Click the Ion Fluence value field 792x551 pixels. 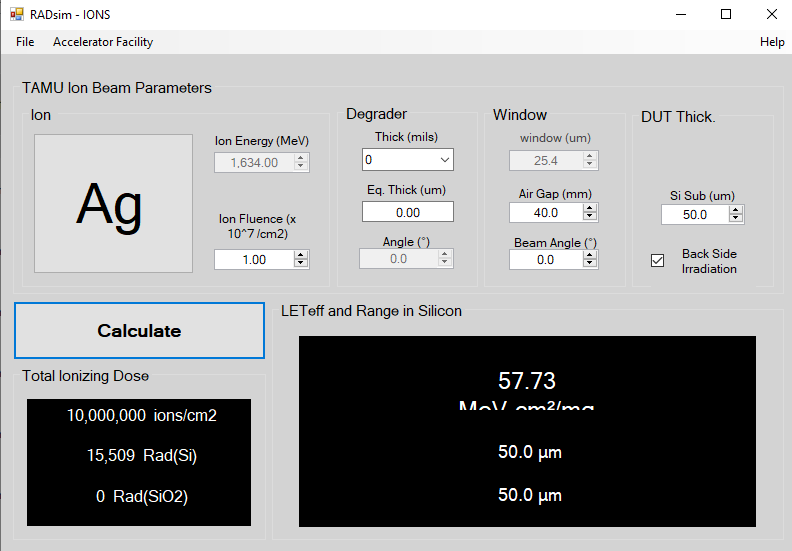pos(254,260)
